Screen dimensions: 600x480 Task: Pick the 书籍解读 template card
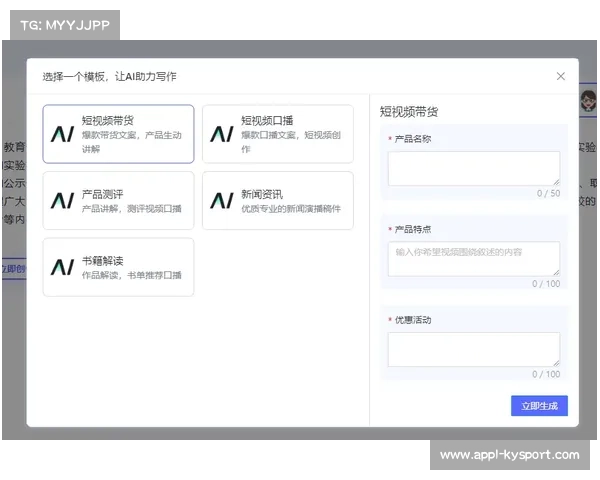(x=119, y=267)
